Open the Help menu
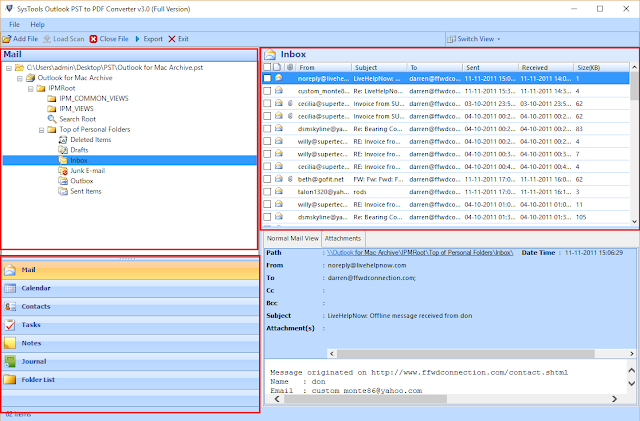640x421 pixels. [x=37, y=25]
